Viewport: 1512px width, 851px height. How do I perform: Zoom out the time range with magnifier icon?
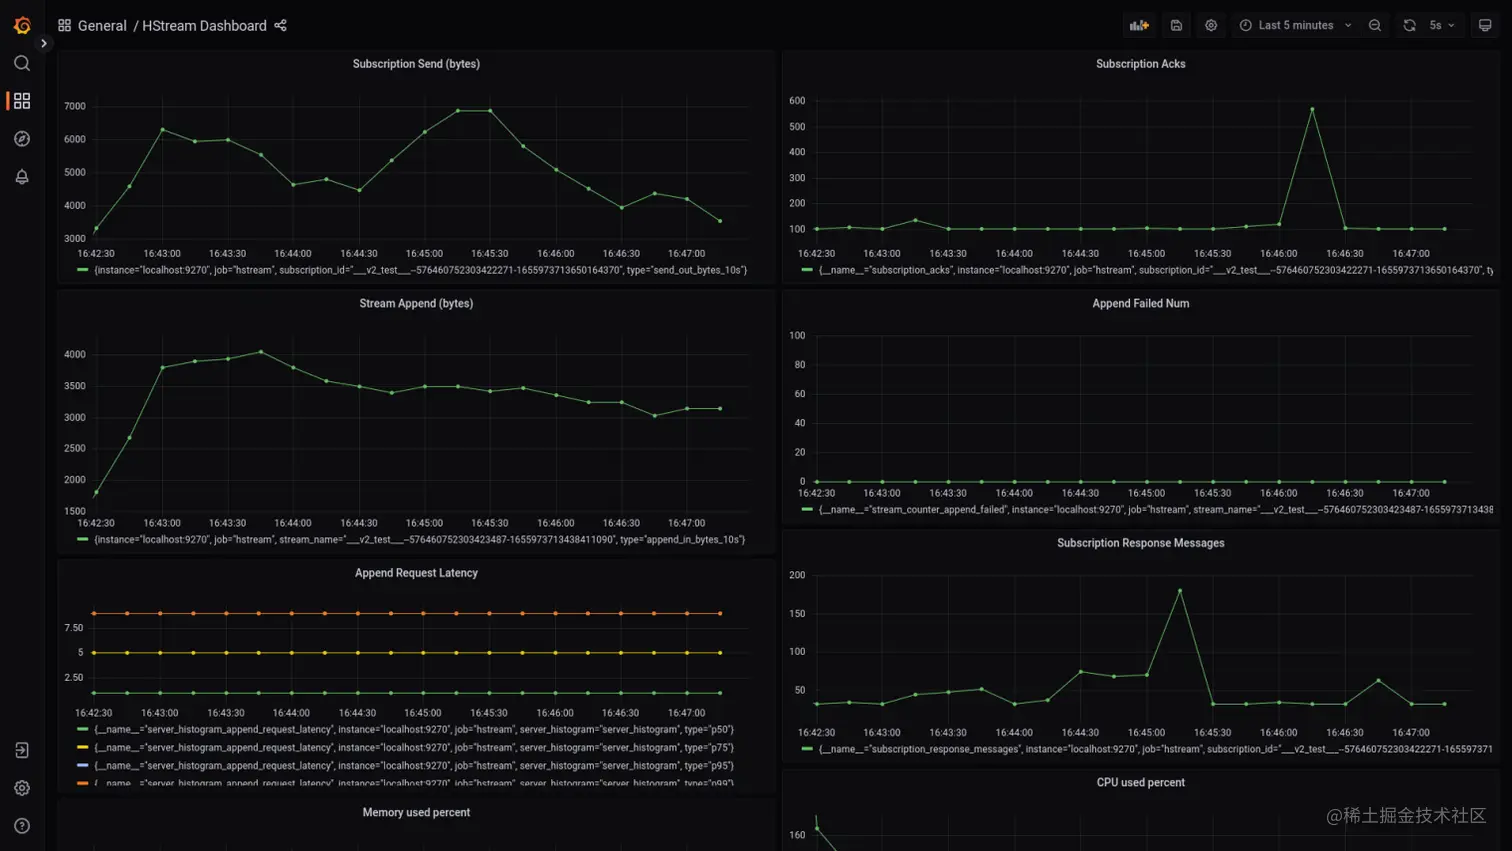tap(1374, 25)
